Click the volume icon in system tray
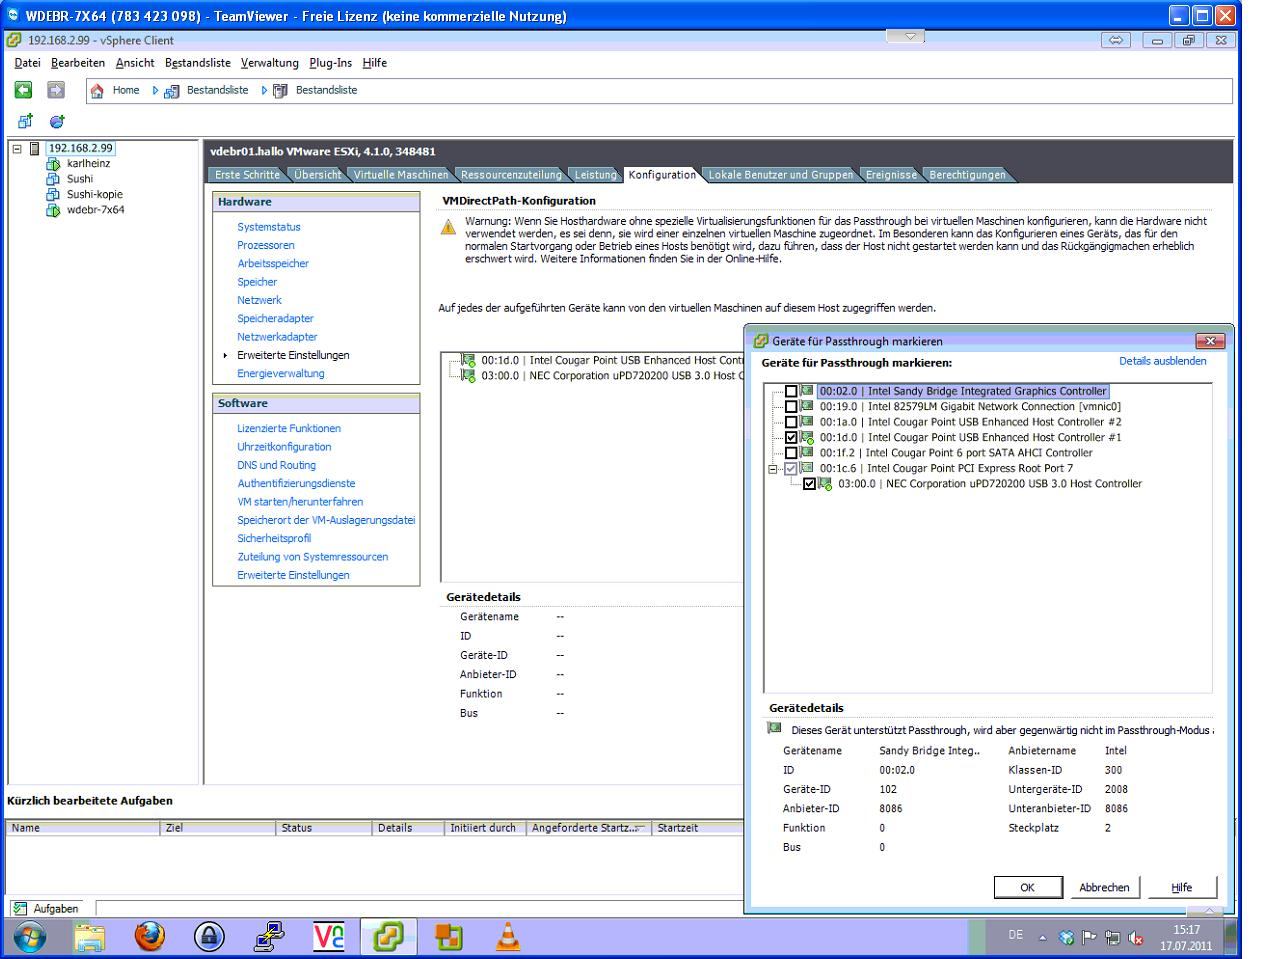1279x959 pixels. coord(1135,938)
